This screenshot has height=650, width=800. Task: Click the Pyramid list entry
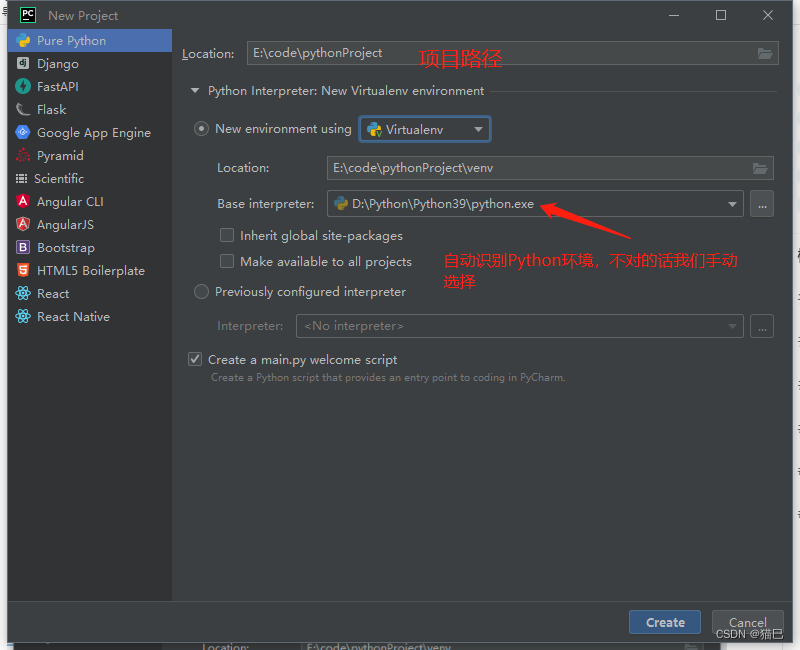90,156
